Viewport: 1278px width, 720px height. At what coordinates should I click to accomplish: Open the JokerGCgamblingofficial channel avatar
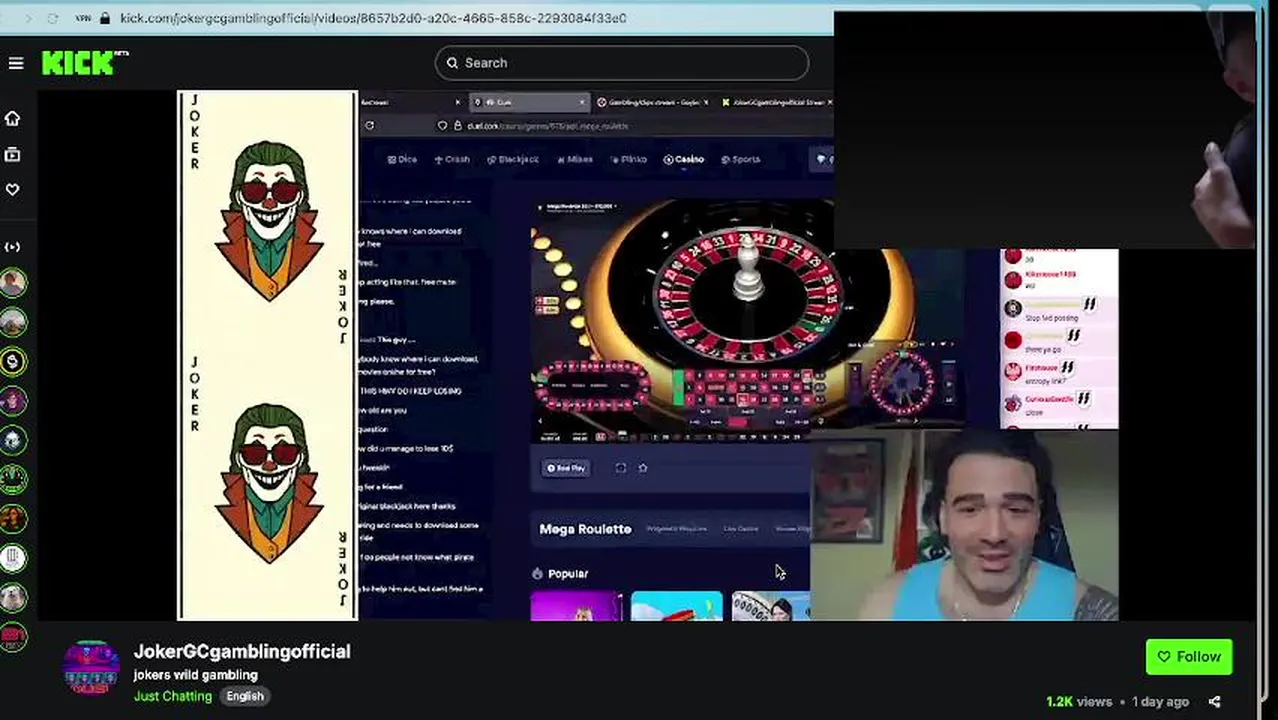click(91, 668)
